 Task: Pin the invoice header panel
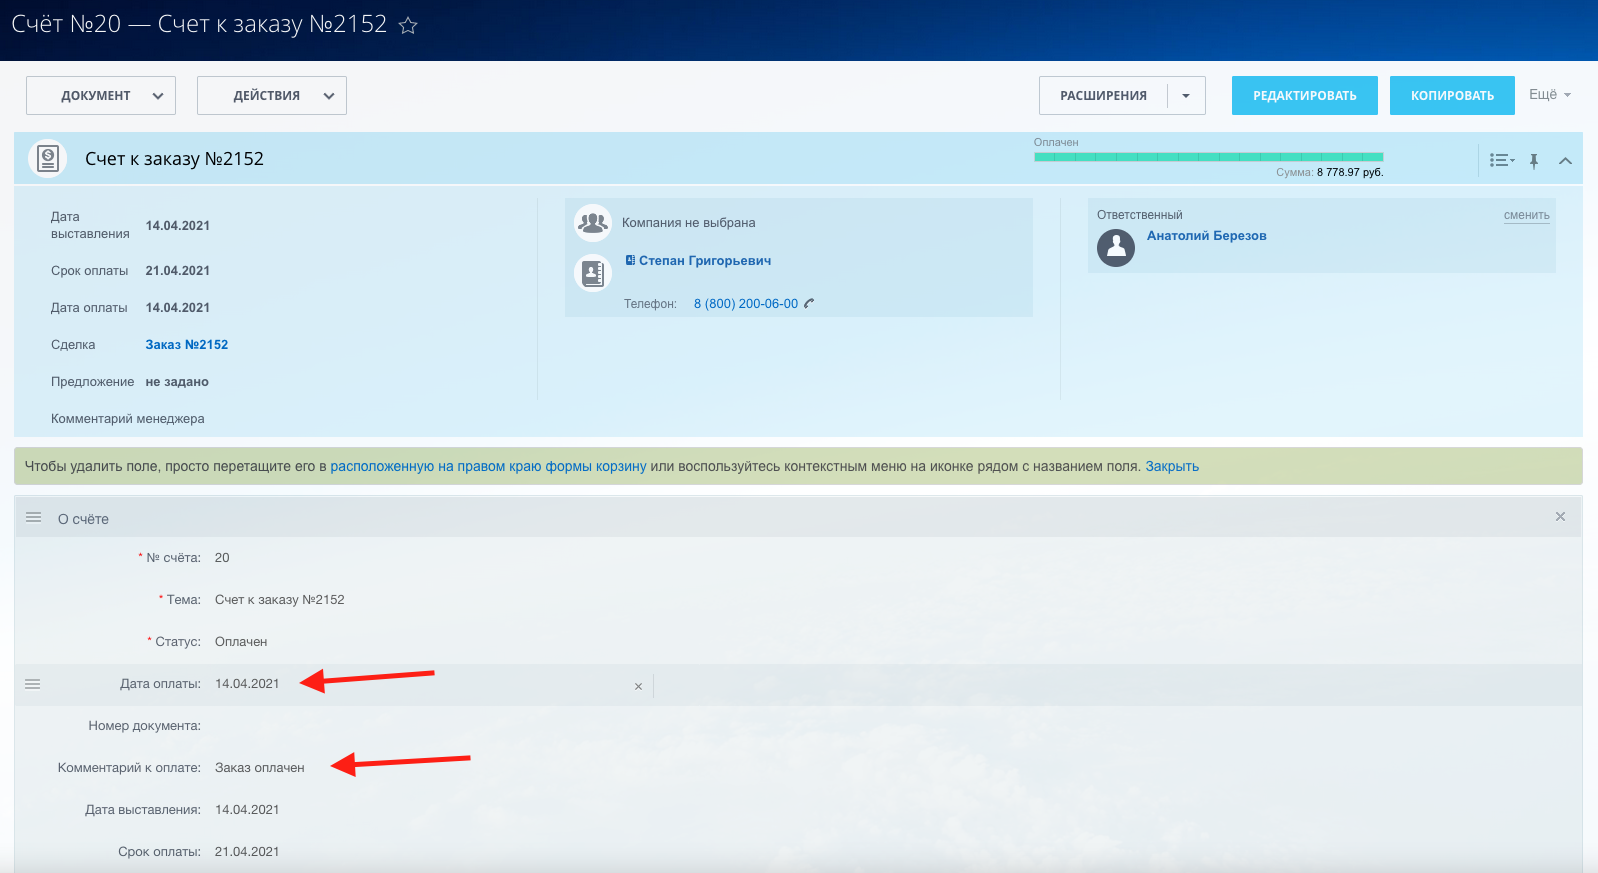(1534, 161)
